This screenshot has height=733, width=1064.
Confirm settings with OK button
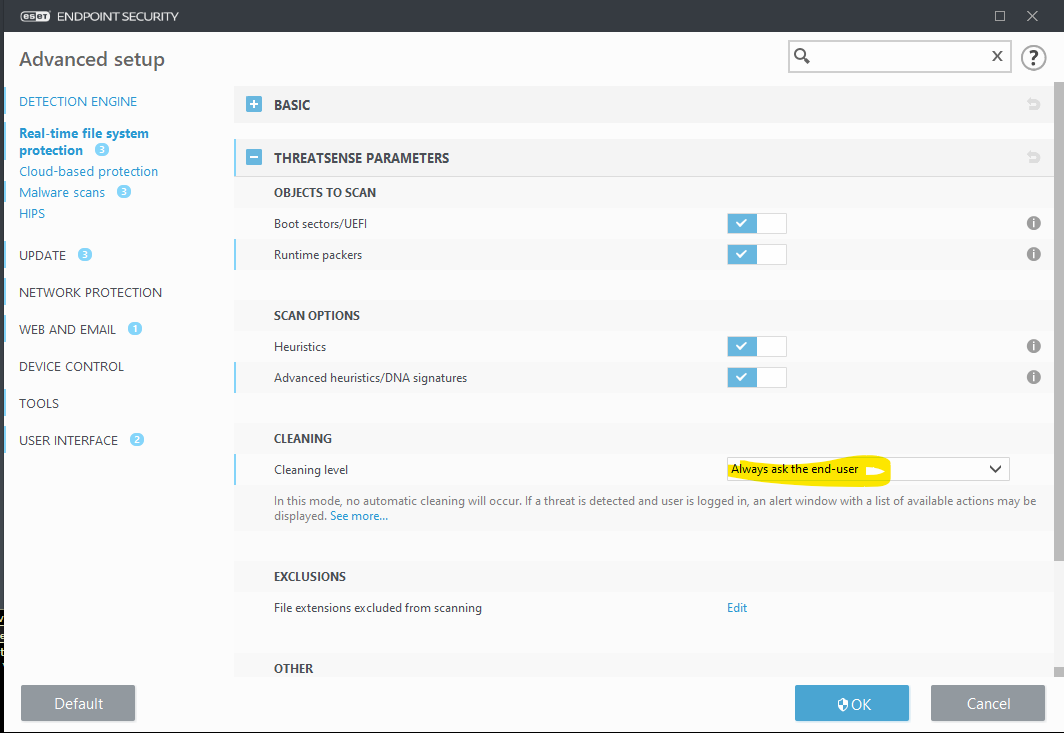point(852,703)
